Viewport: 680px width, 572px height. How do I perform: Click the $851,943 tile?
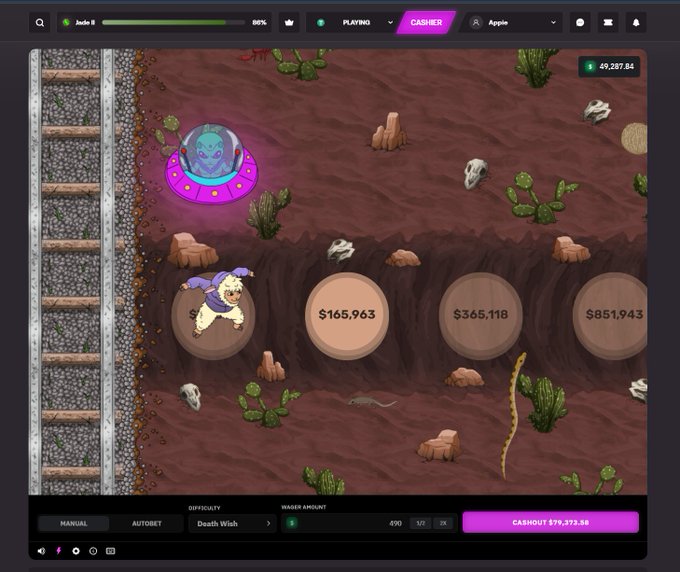610,315
